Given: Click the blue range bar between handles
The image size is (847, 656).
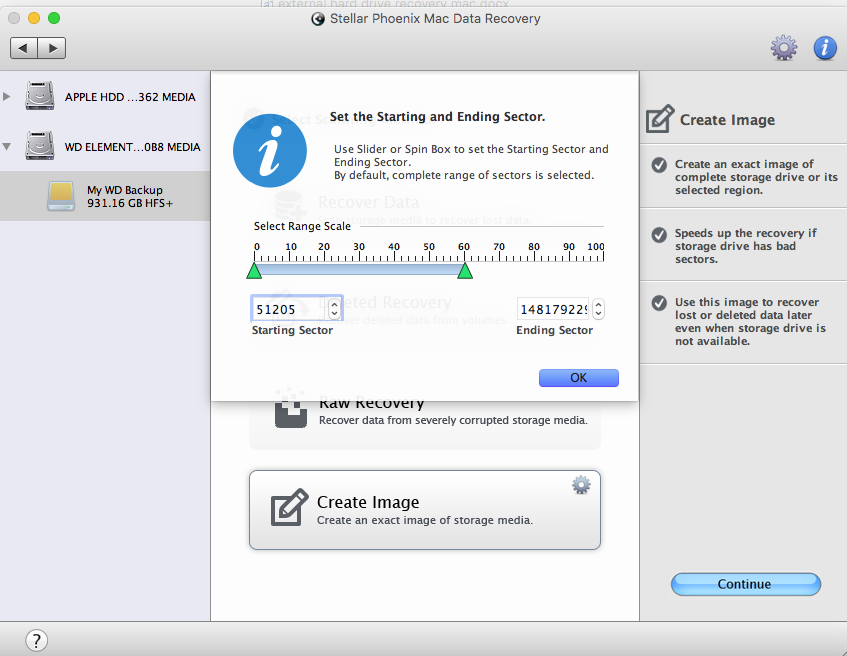Looking at the screenshot, I should (x=359, y=269).
